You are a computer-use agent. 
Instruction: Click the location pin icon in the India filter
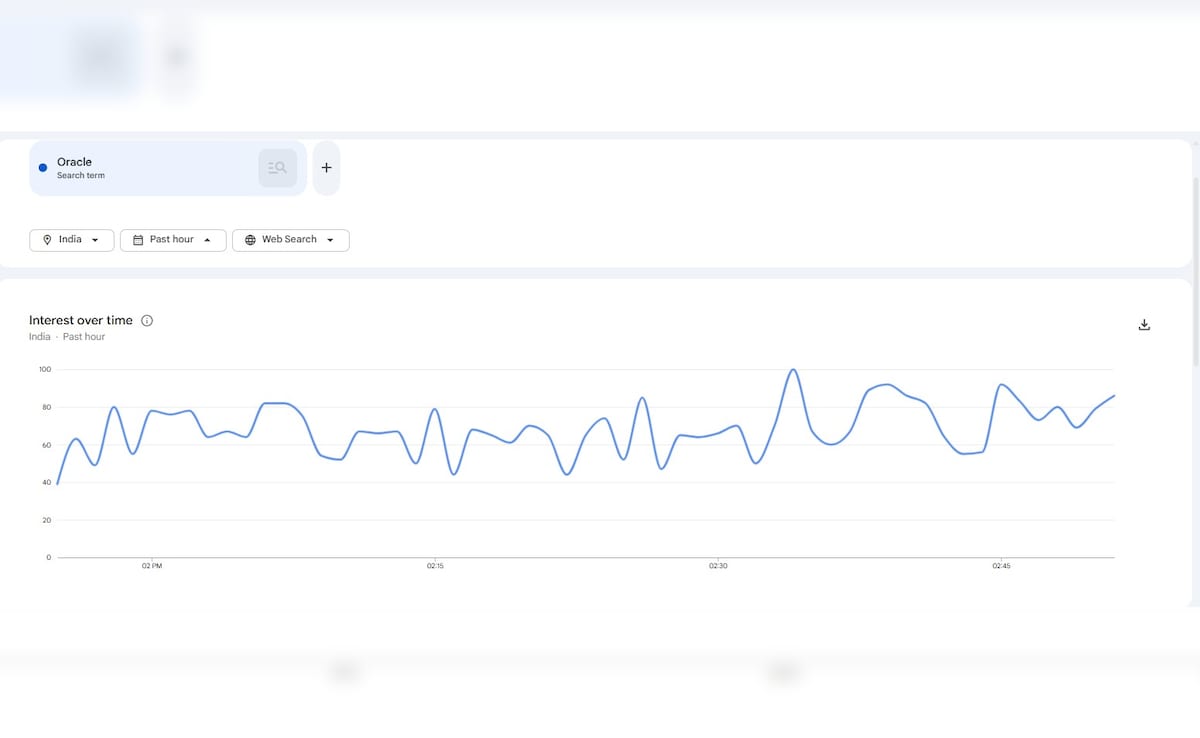pyautogui.click(x=47, y=240)
